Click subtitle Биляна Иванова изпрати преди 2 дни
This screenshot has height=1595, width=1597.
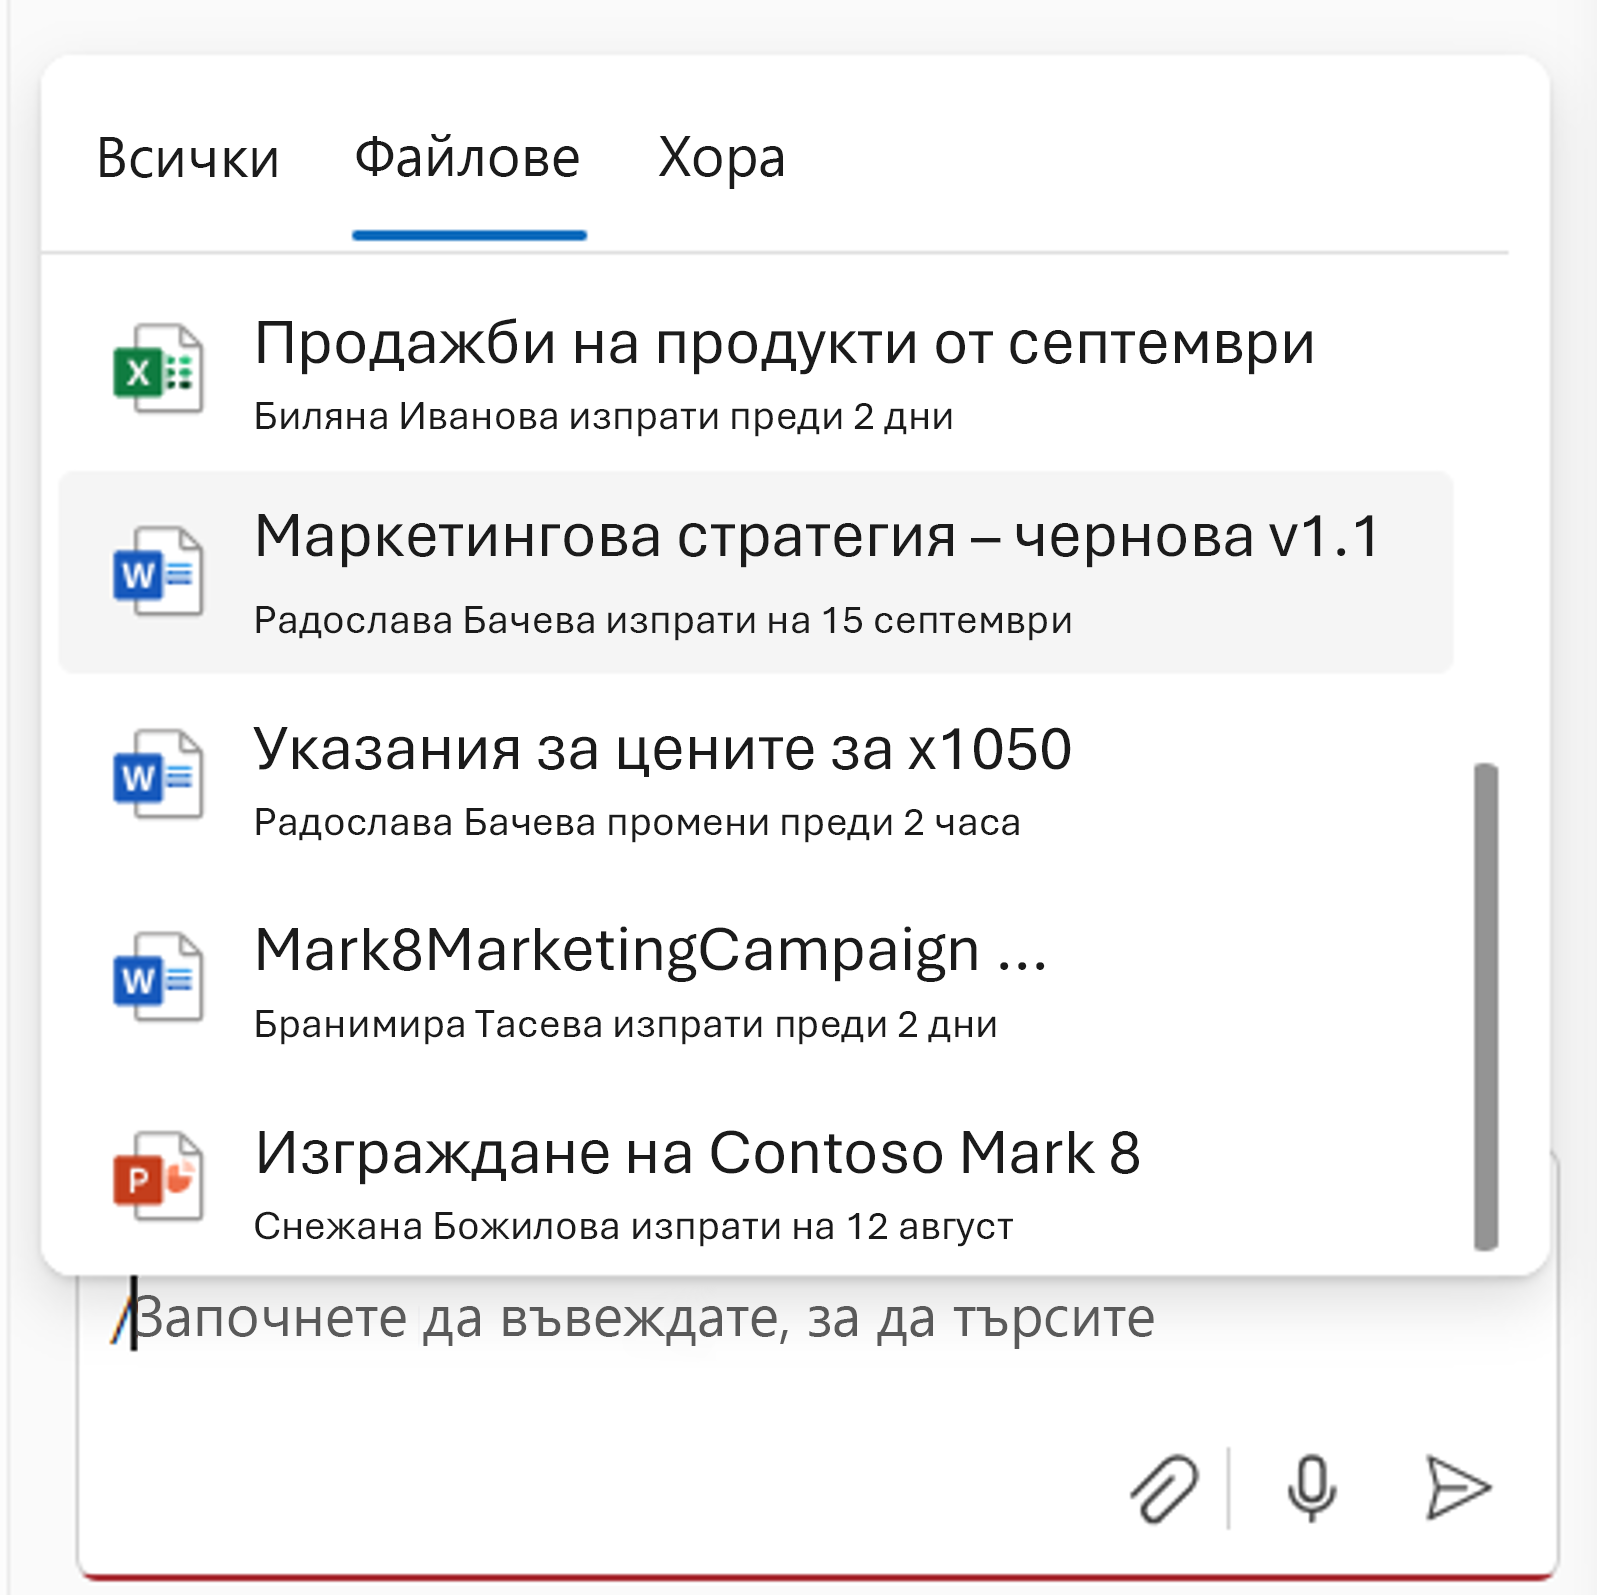click(603, 416)
